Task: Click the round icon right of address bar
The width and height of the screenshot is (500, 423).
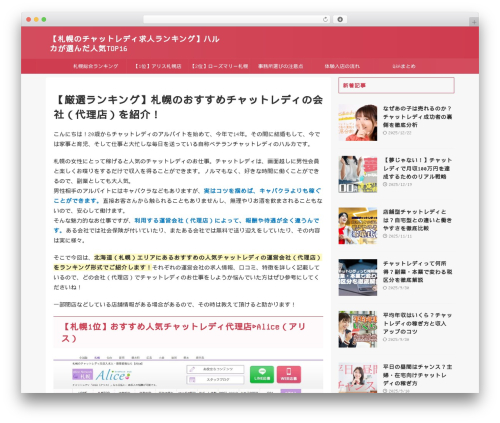Action: (x=340, y=20)
